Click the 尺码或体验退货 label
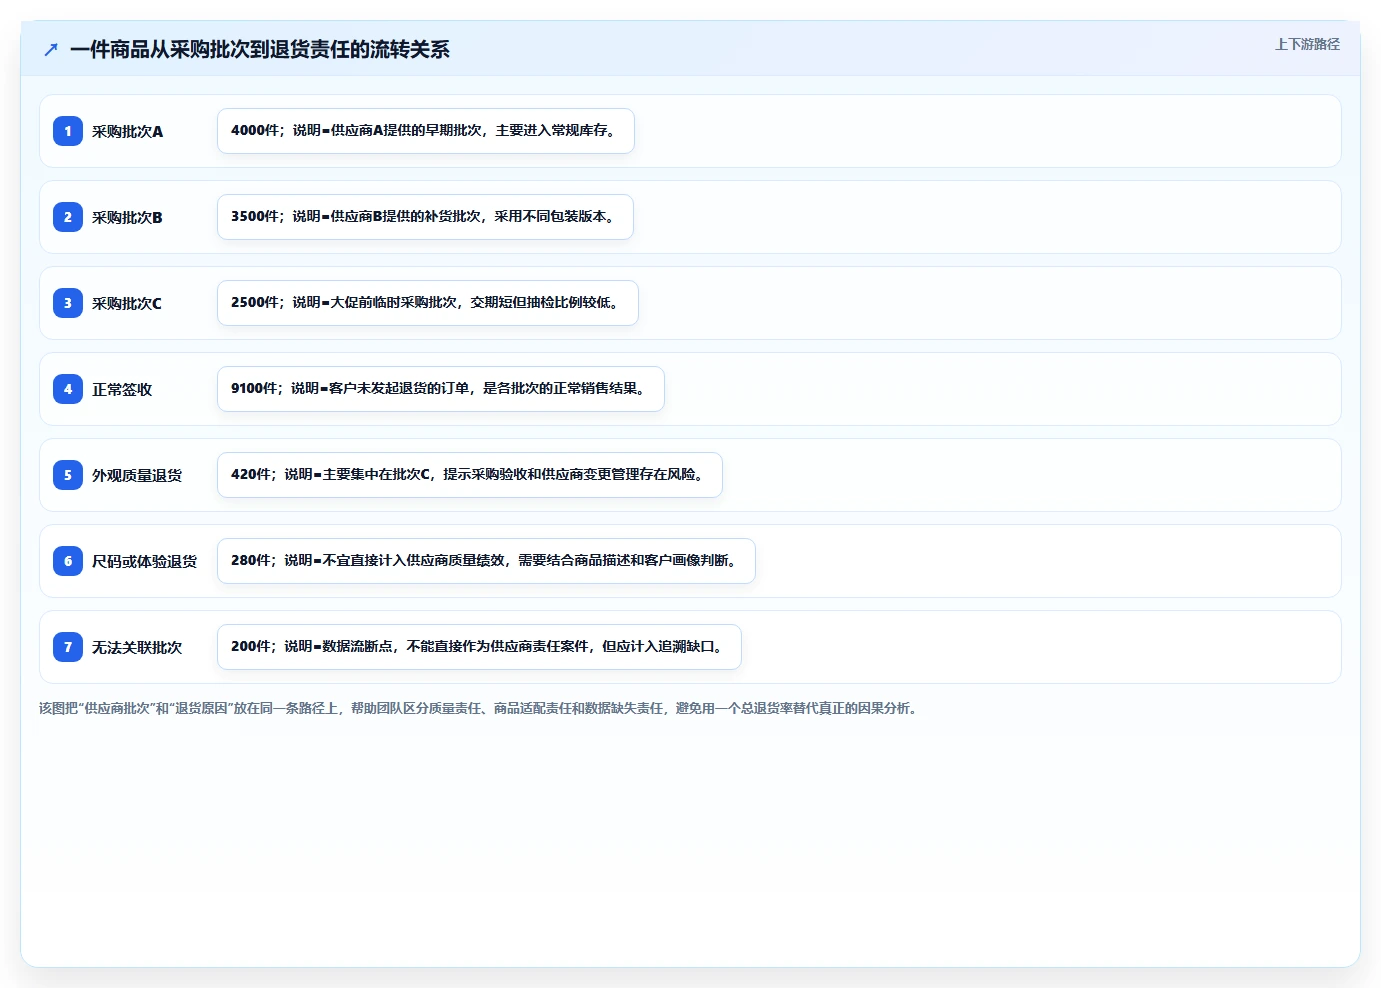1381x988 pixels. pyautogui.click(x=145, y=561)
